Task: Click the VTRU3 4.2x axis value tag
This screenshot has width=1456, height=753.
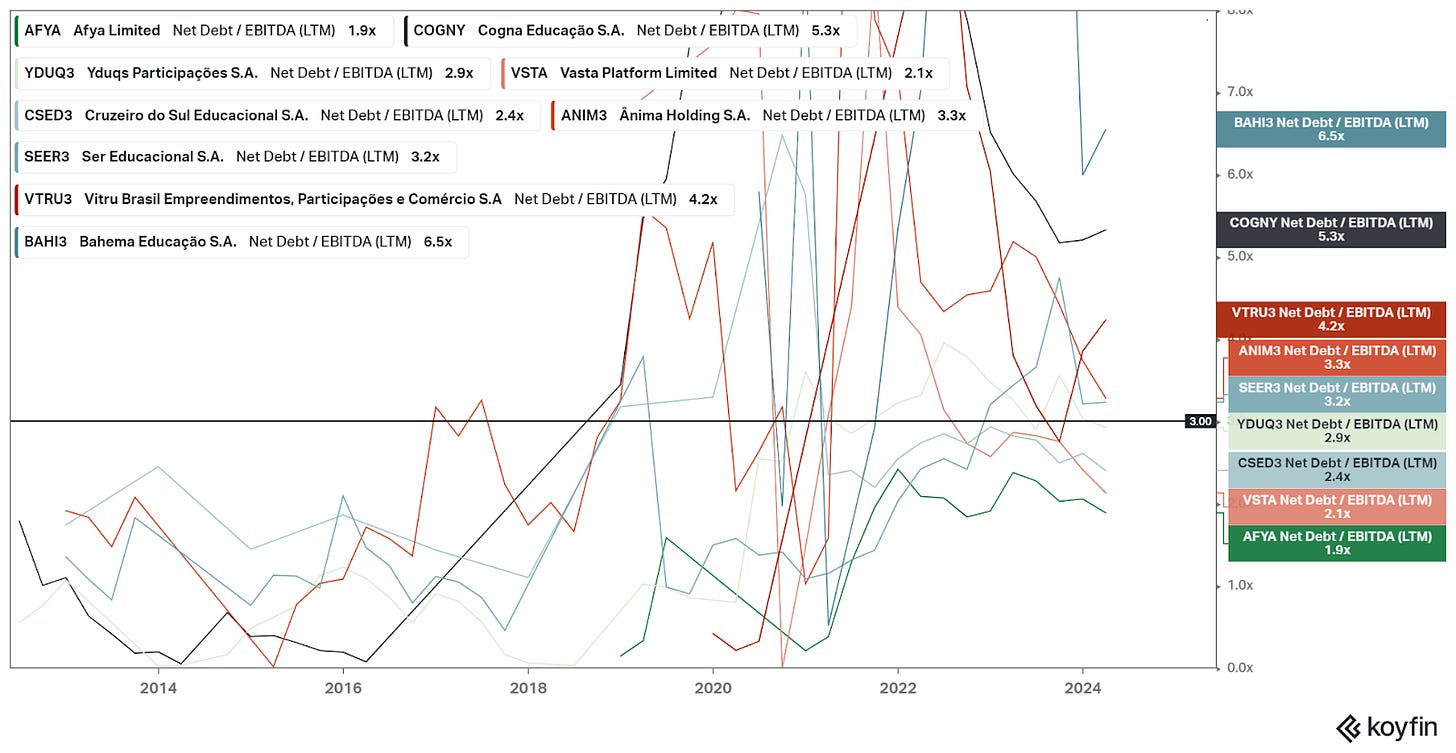Action: pos(1331,320)
